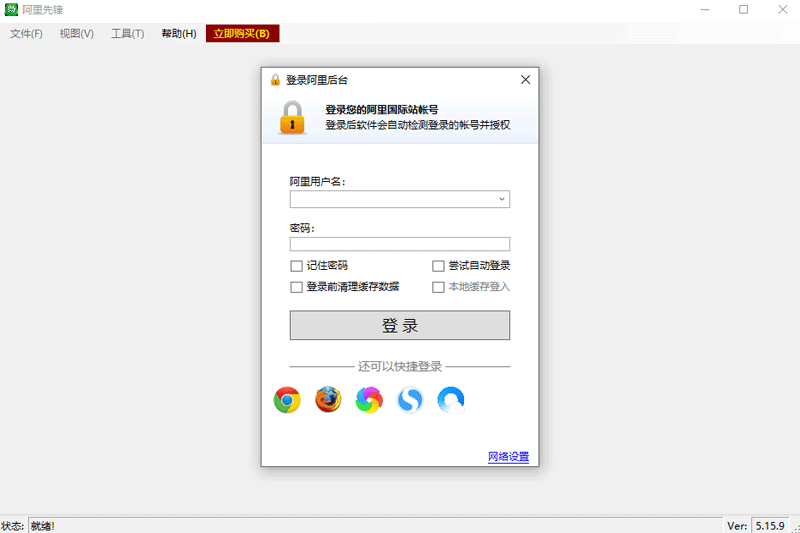Enable the 记住密码 checkbox
This screenshot has width=800, height=533.
[296, 266]
